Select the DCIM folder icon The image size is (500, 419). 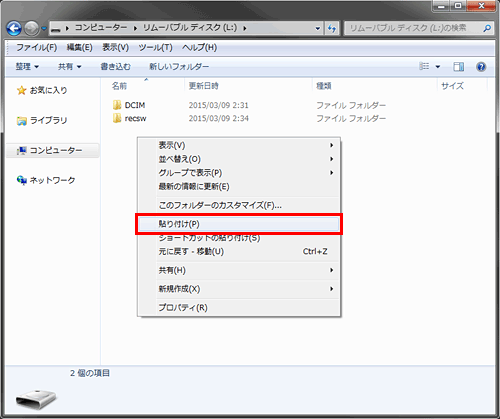click(x=117, y=105)
